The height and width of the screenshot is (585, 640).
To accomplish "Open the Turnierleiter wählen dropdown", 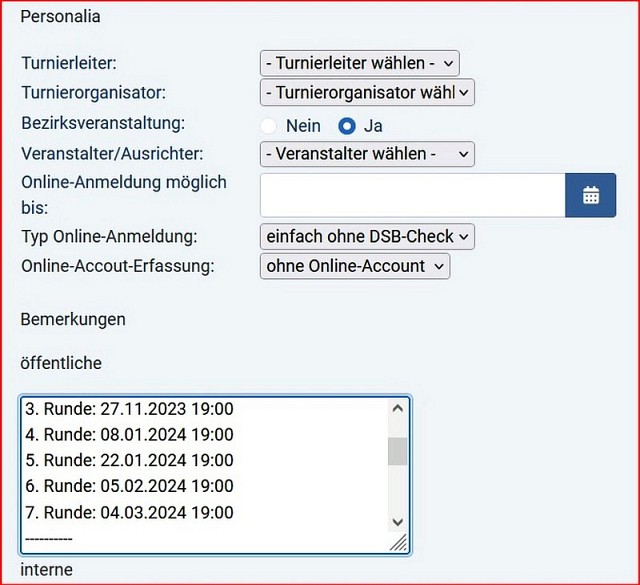I will point(359,63).
